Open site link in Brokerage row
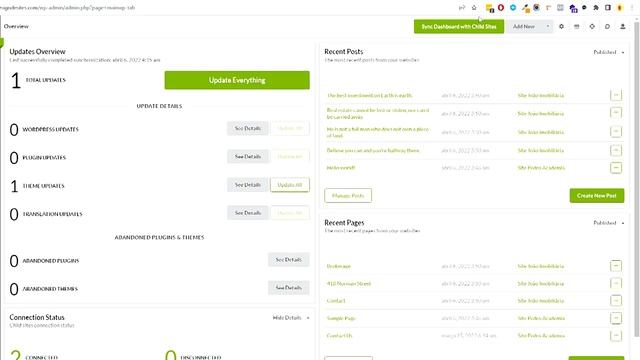 click(541, 266)
